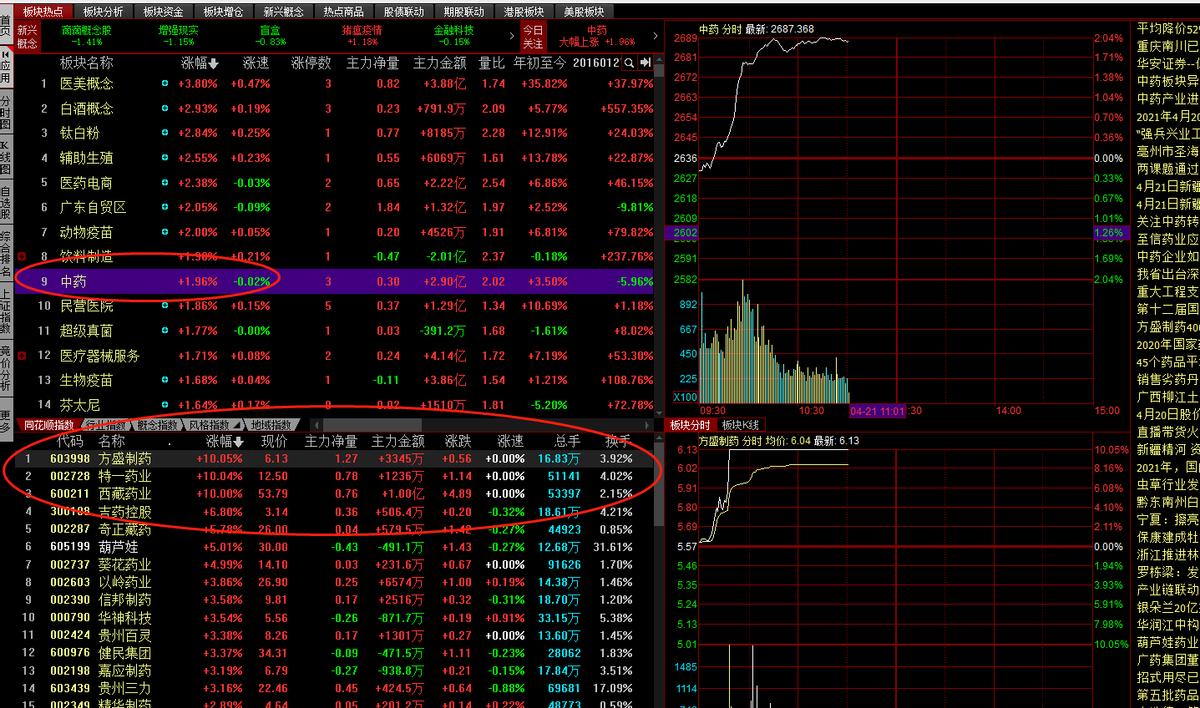This screenshot has height=708, width=1200.
Task: Select the 同花顺指数 tab
Action: point(48,425)
